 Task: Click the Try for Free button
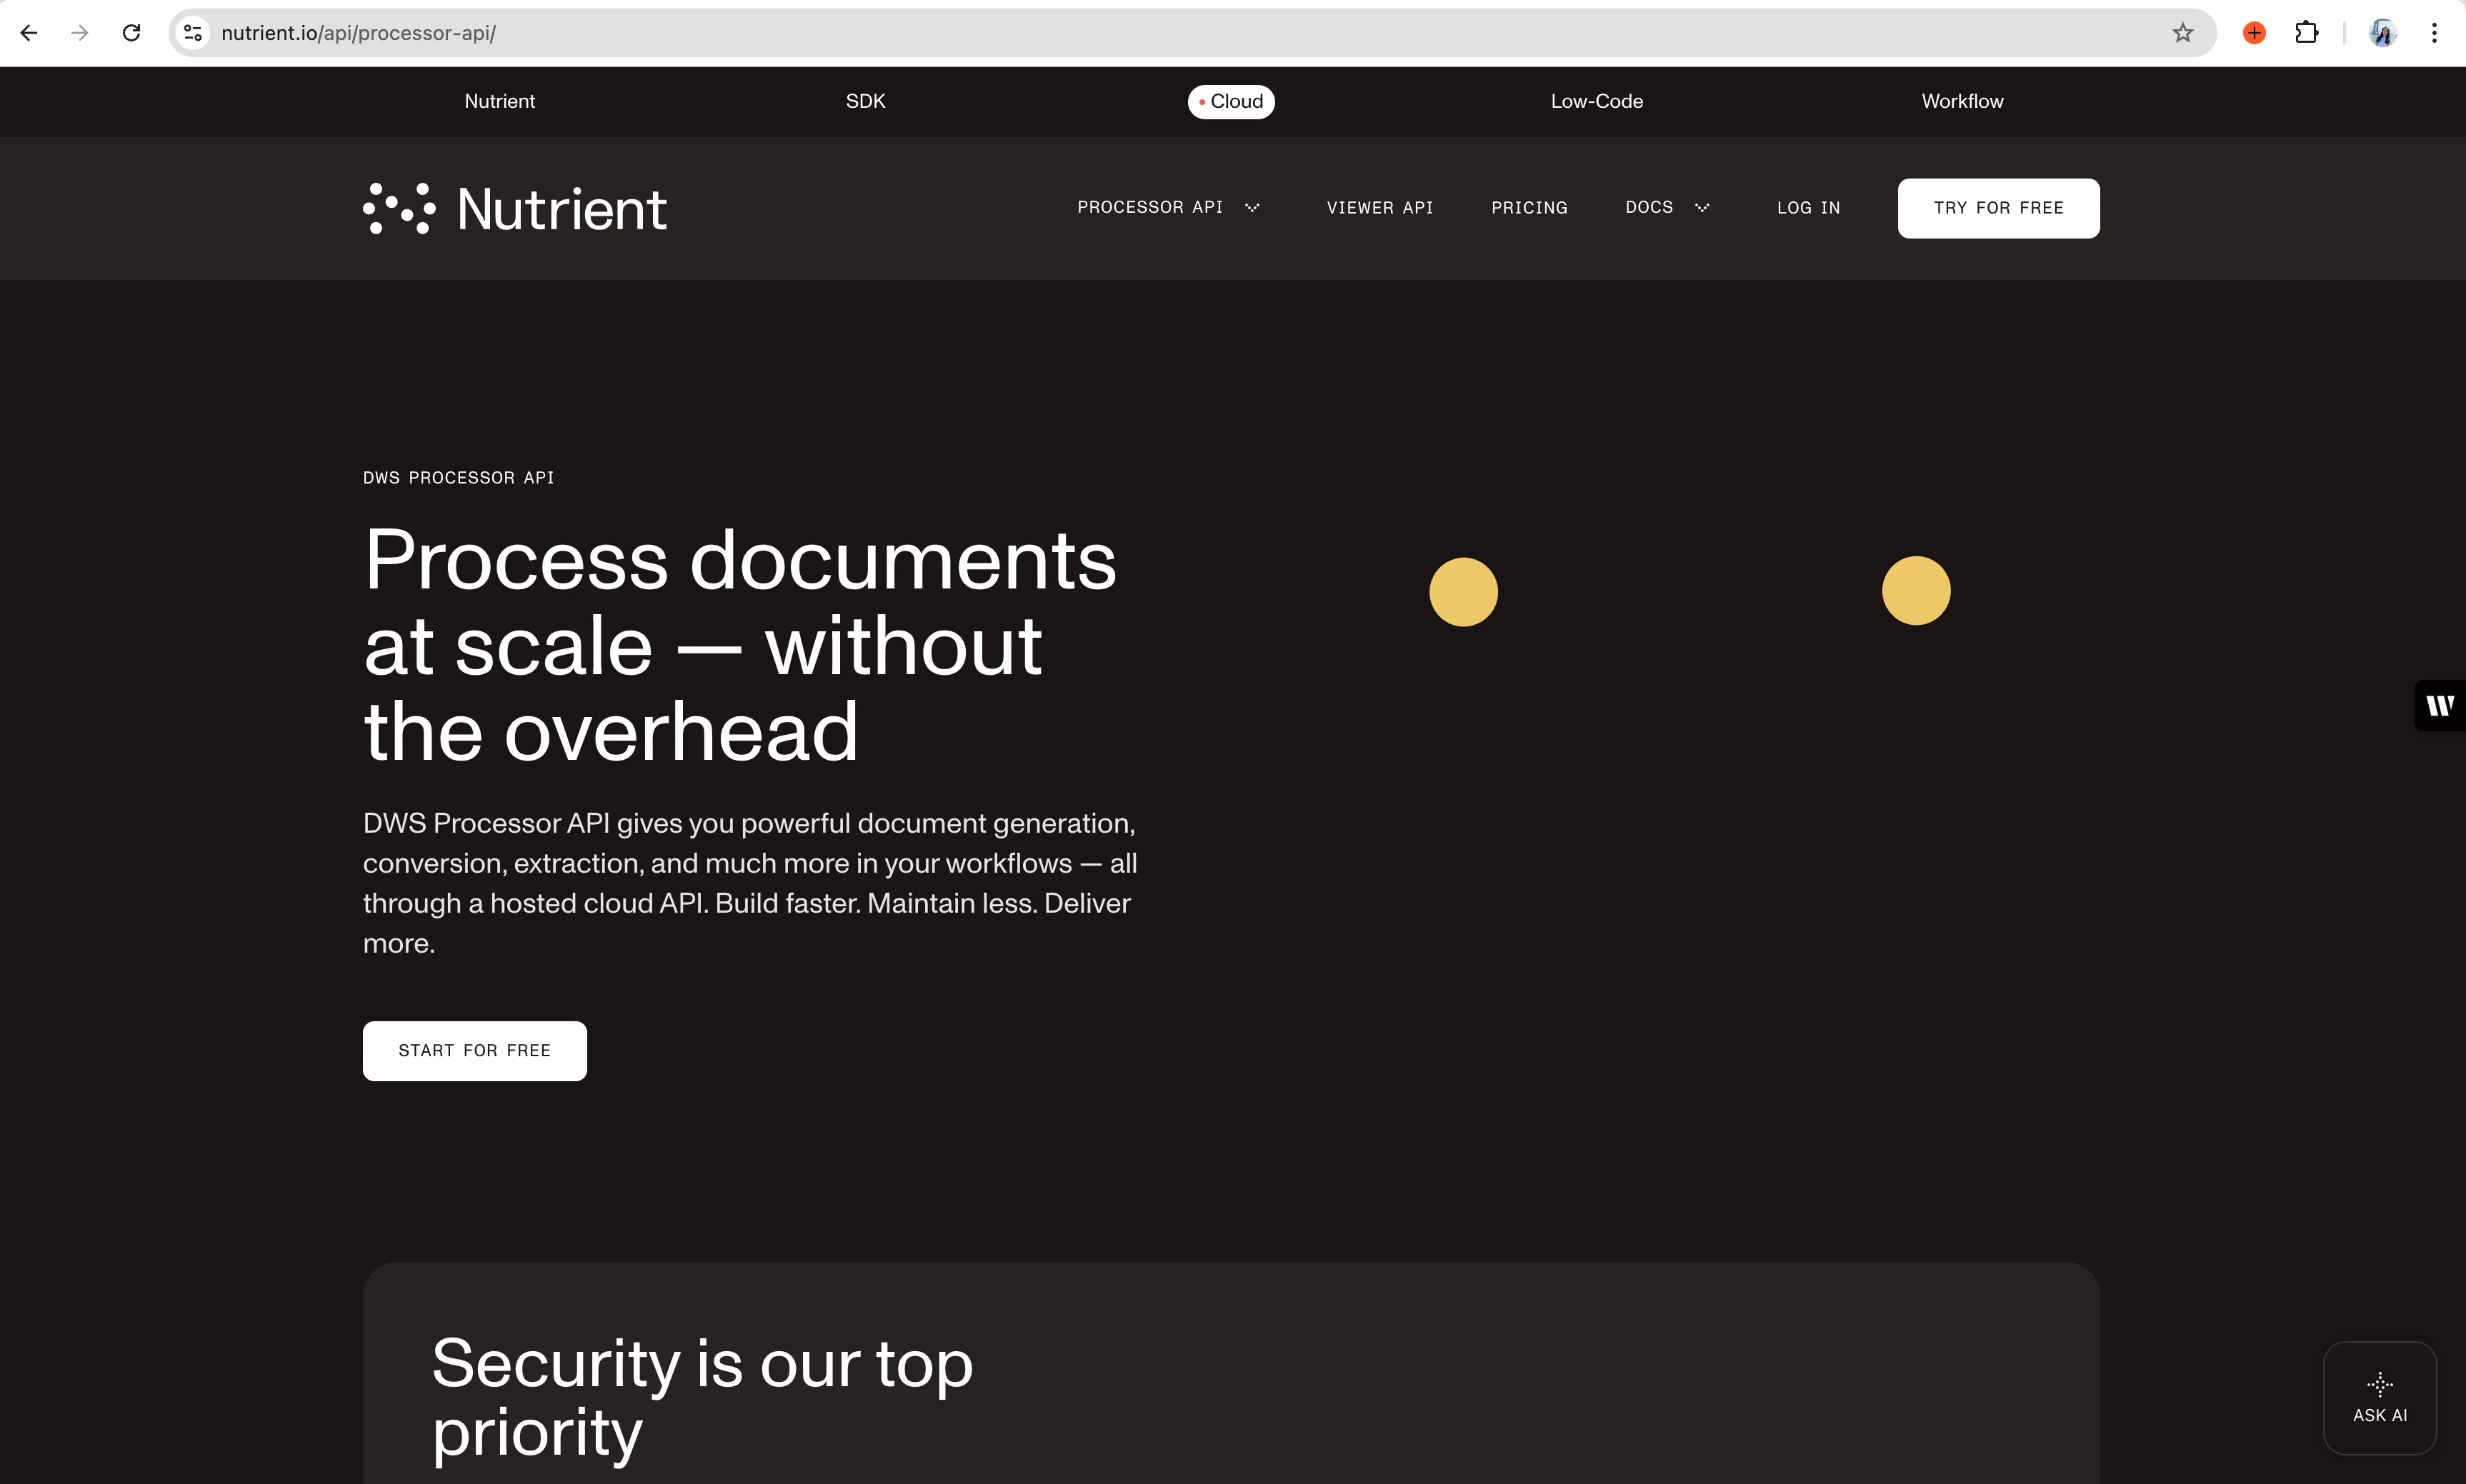pyautogui.click(x=1998, y=208)
